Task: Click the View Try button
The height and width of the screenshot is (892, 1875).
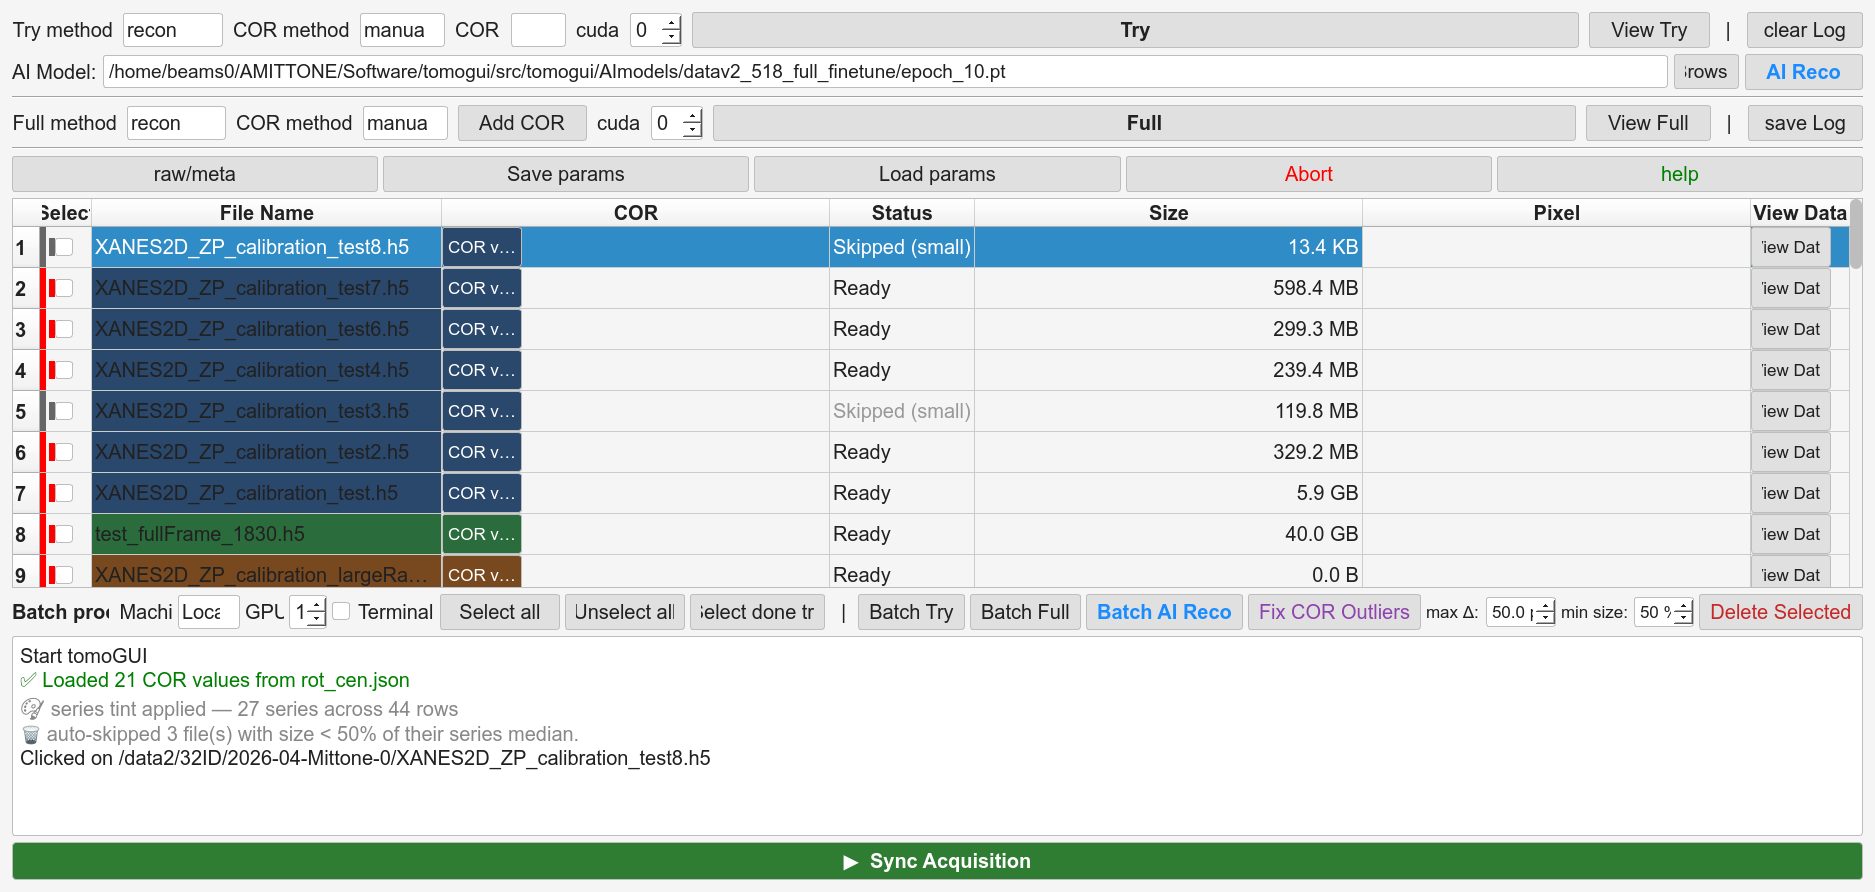Action: tap(1648, 30)
